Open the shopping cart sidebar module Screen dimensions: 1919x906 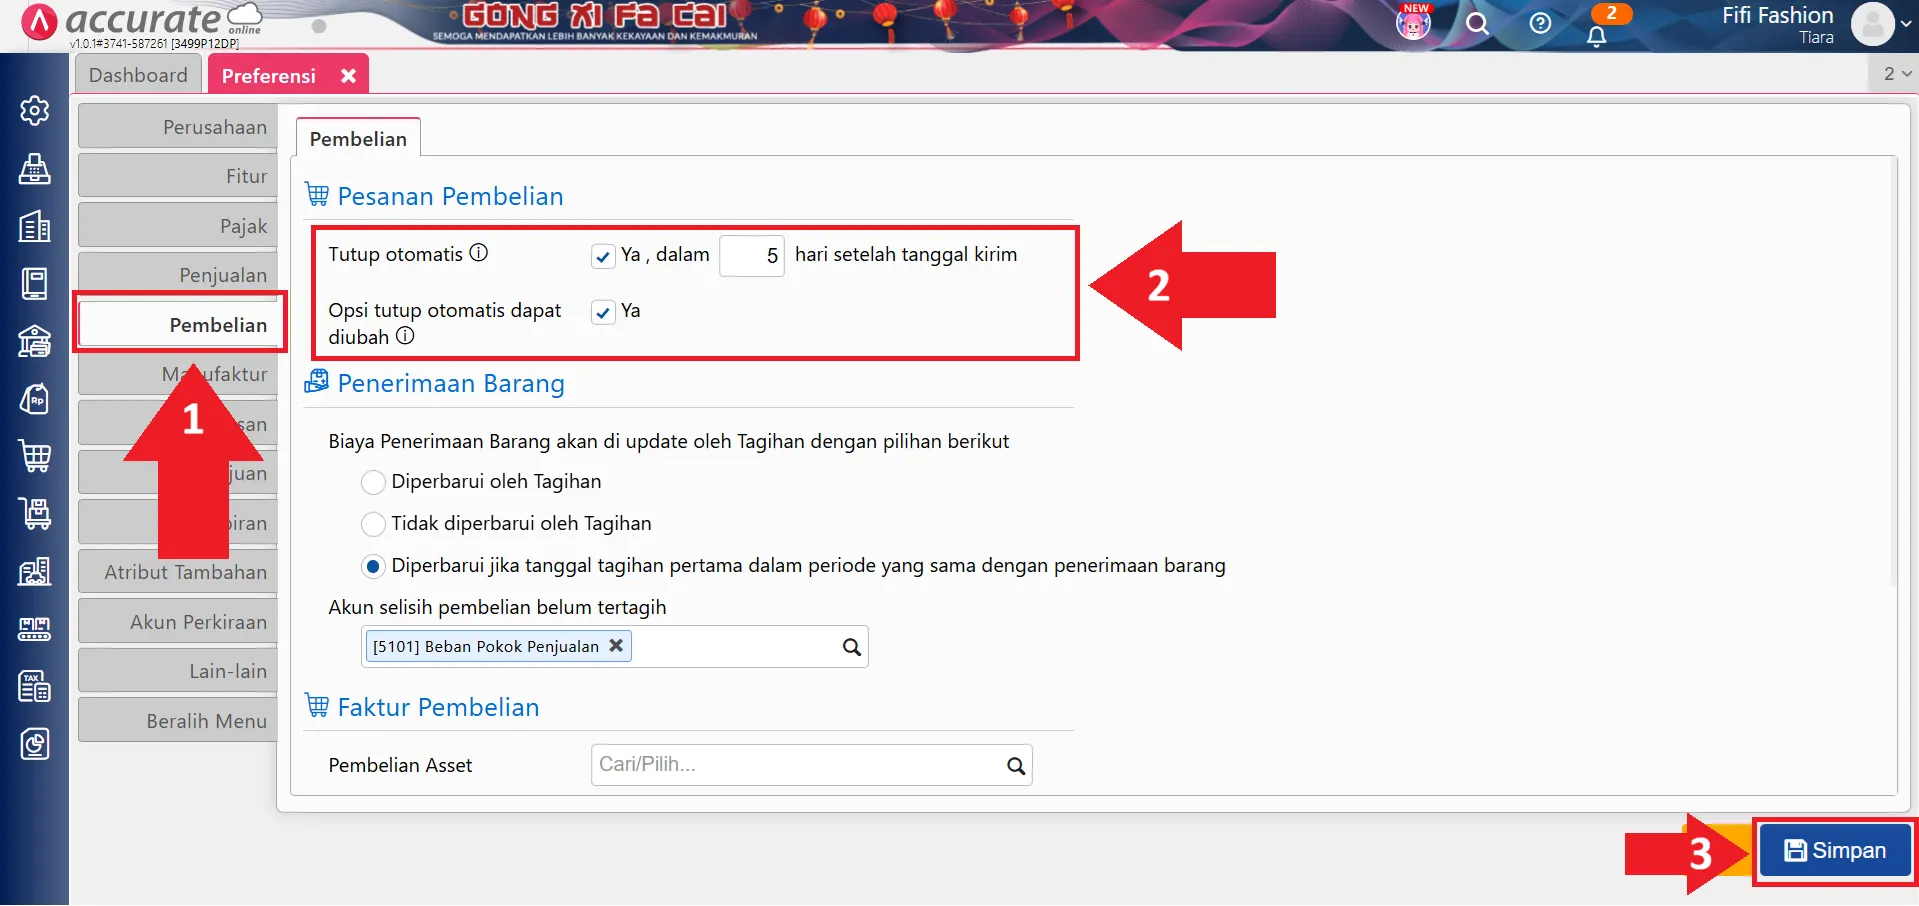point(34,456)
